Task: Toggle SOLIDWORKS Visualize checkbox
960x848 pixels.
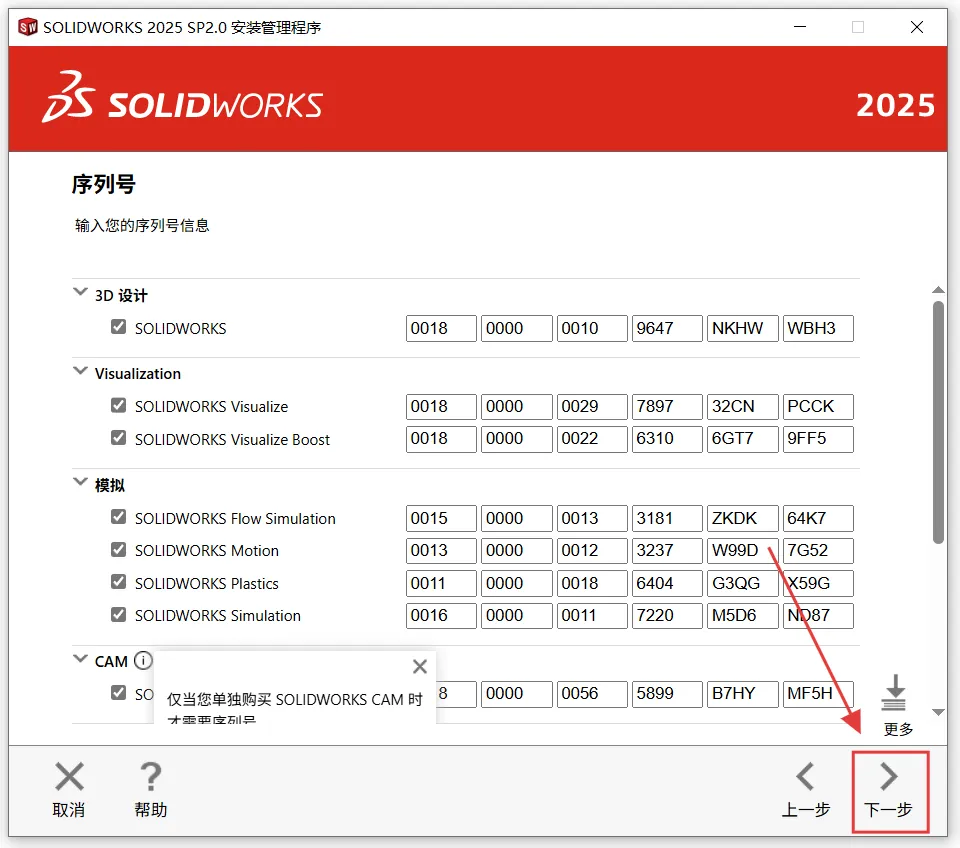Action: pos(118,405)
